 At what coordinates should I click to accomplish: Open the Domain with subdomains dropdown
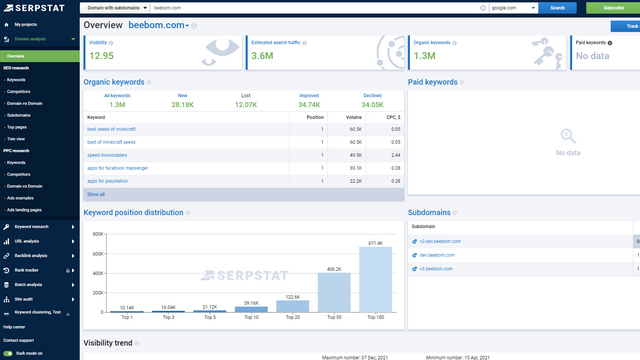[116, 8]
